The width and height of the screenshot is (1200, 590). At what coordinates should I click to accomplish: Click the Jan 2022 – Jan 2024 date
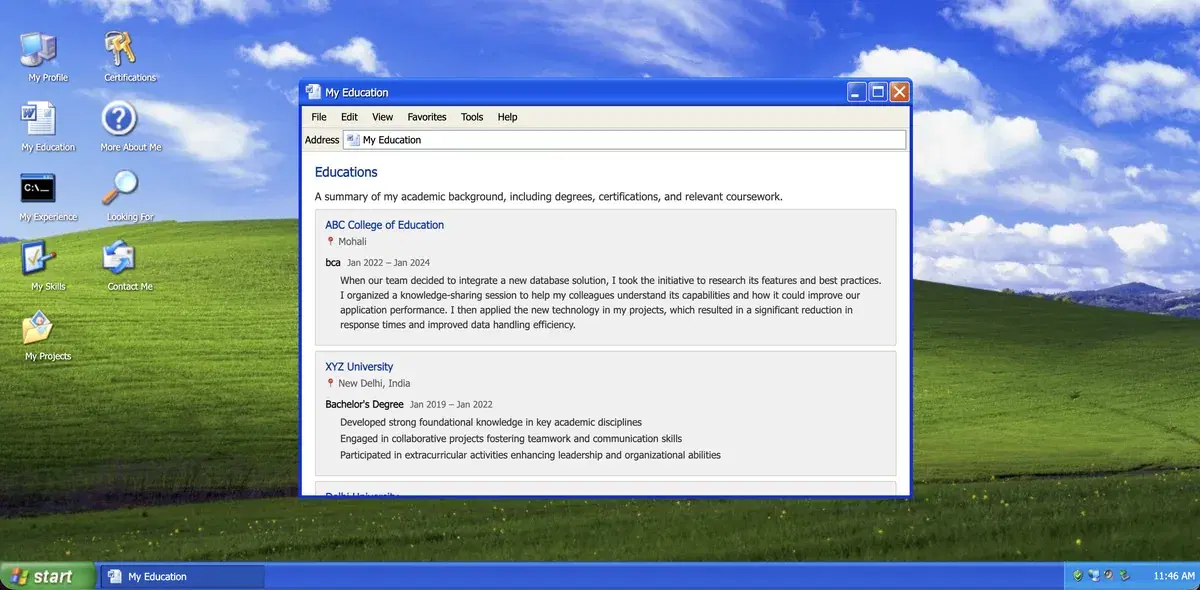[388, 262]
